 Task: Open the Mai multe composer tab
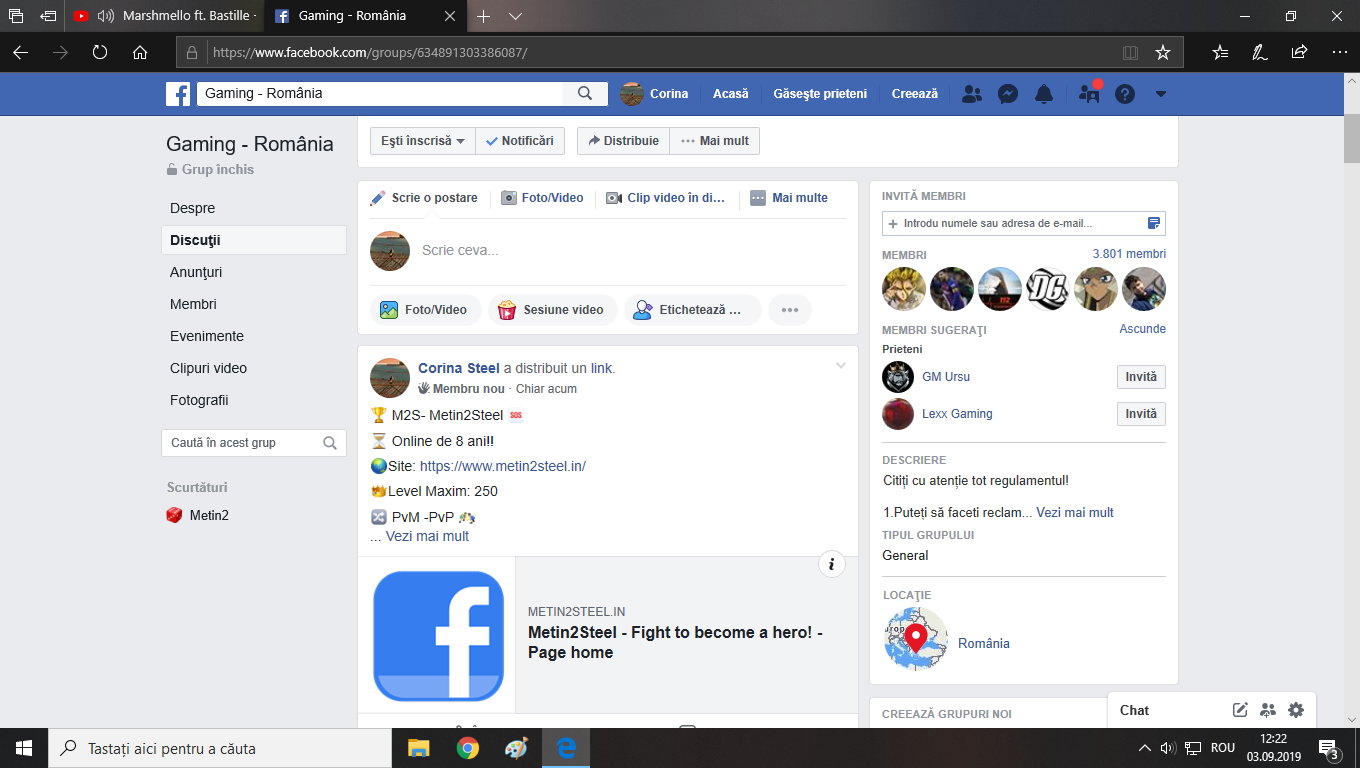pos(789,198)
